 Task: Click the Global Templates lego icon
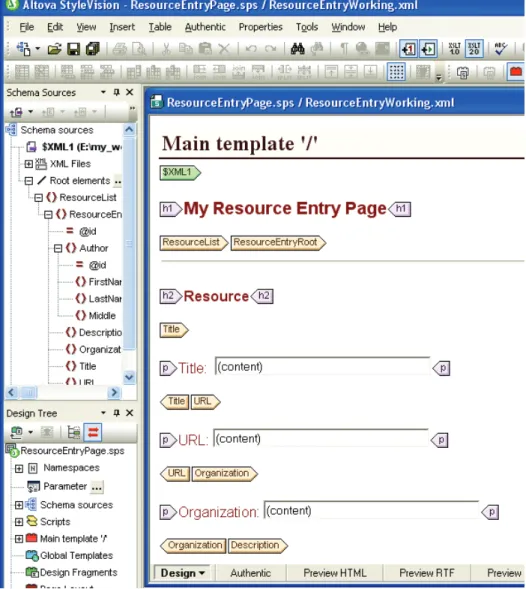coord(32,556)
